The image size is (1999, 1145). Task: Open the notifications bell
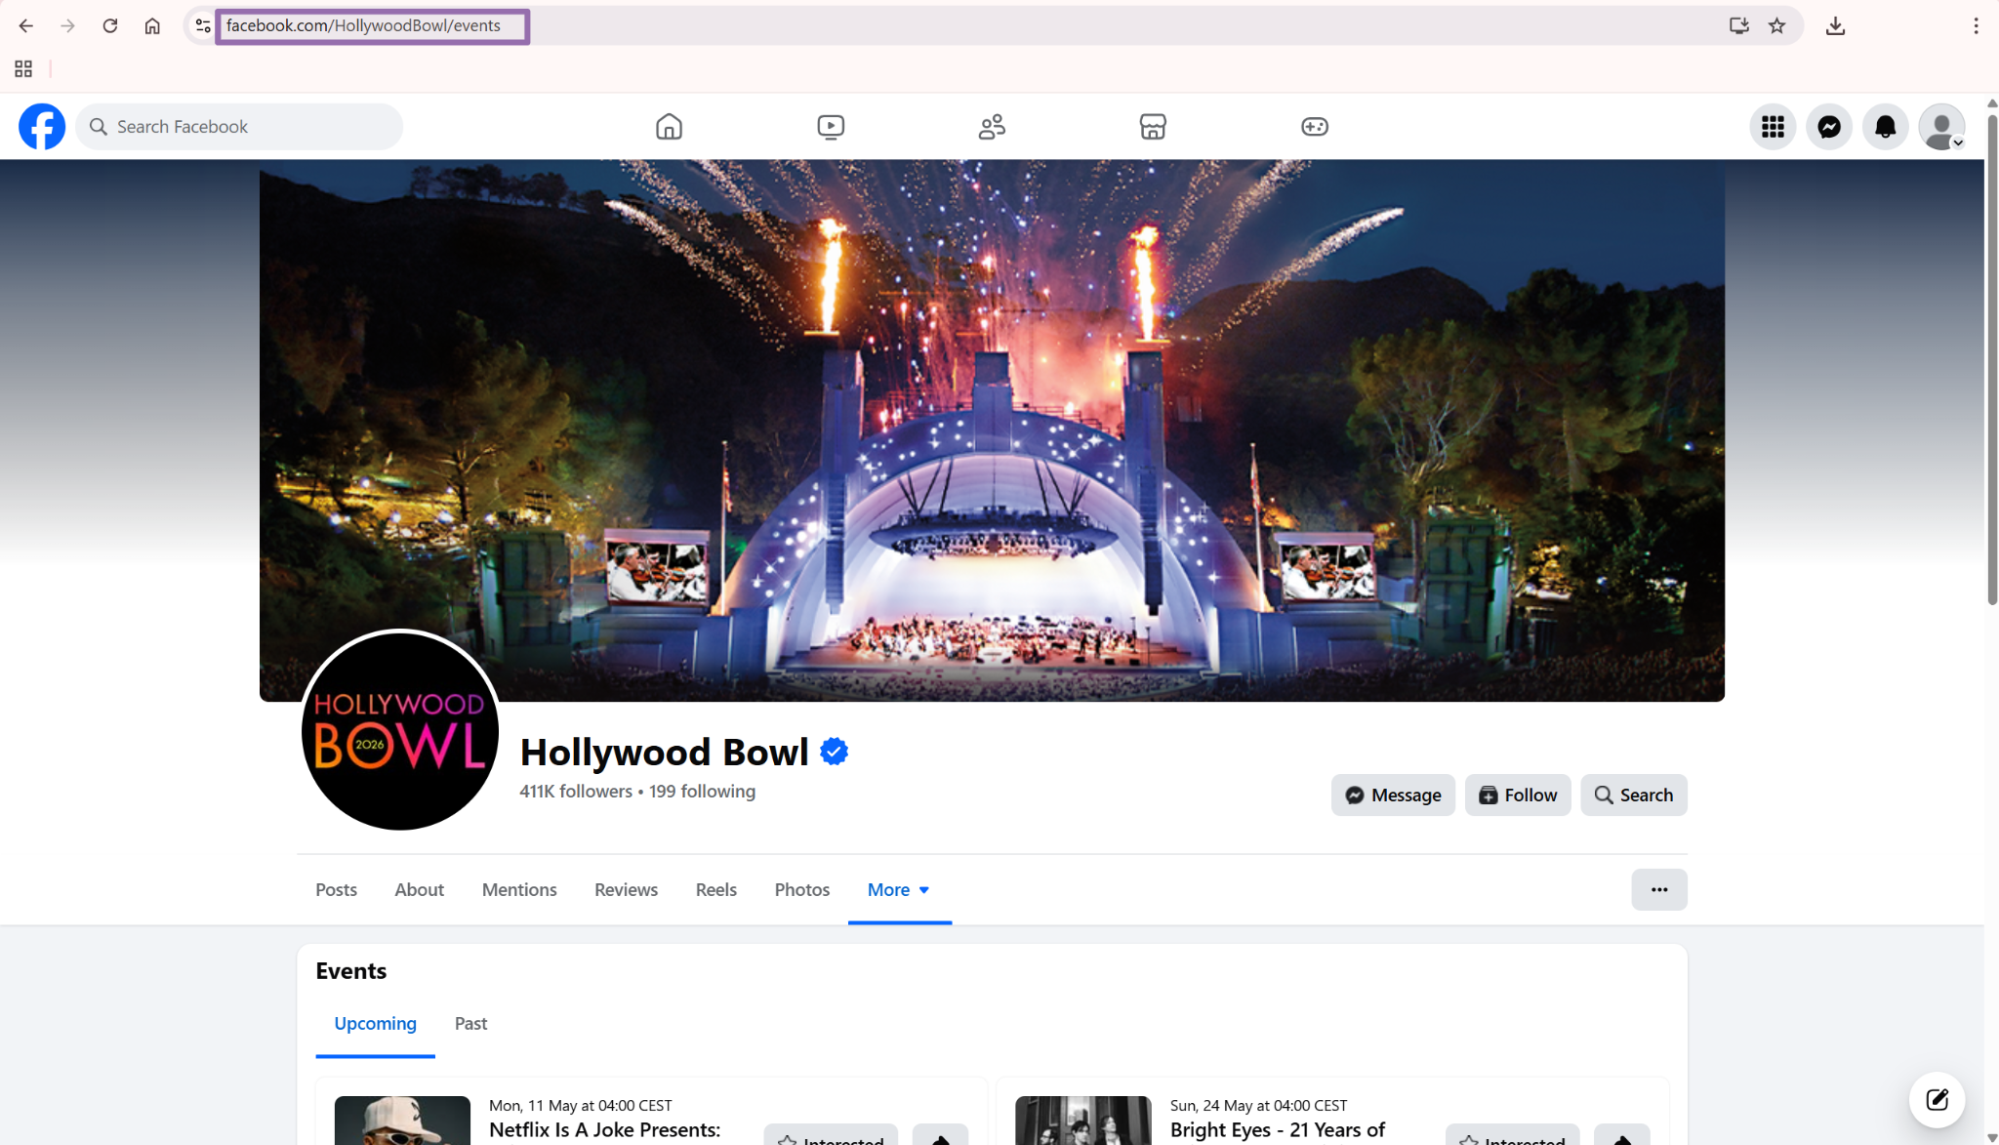pos(1885,127)
